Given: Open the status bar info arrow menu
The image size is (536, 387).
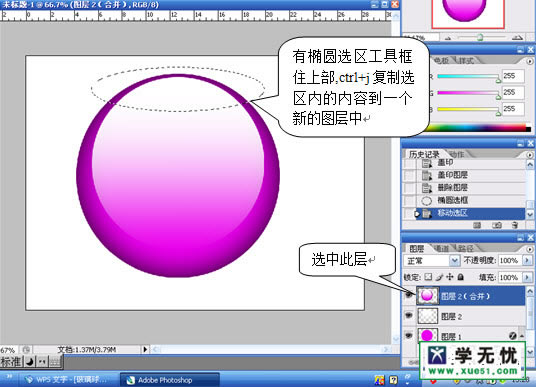Looking at the screenshot, I should [x=145, y=349].
